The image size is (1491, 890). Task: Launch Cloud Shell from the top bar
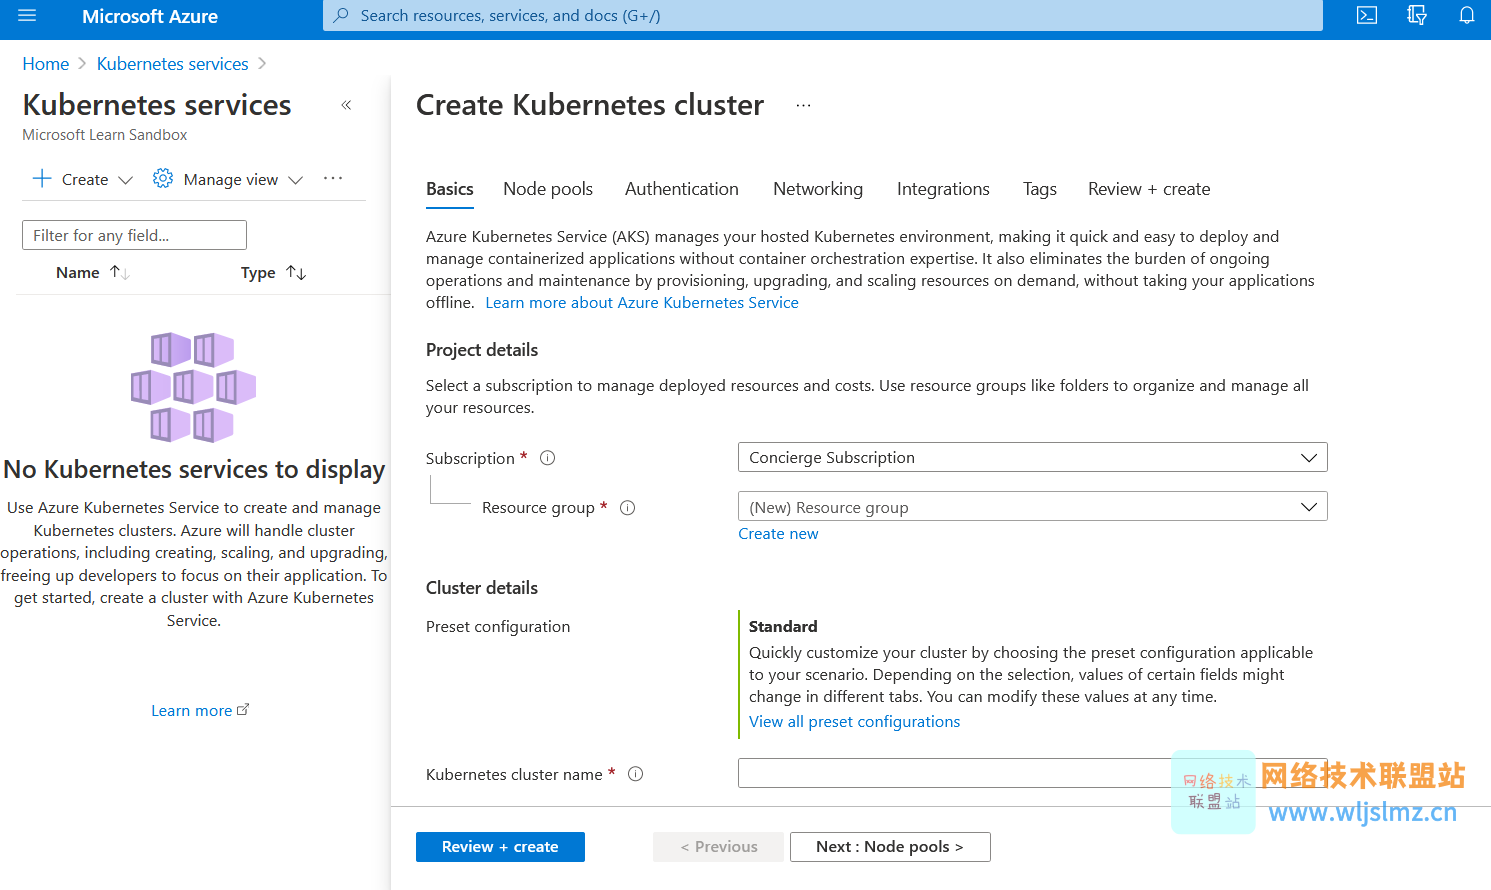click(1367, 16)
